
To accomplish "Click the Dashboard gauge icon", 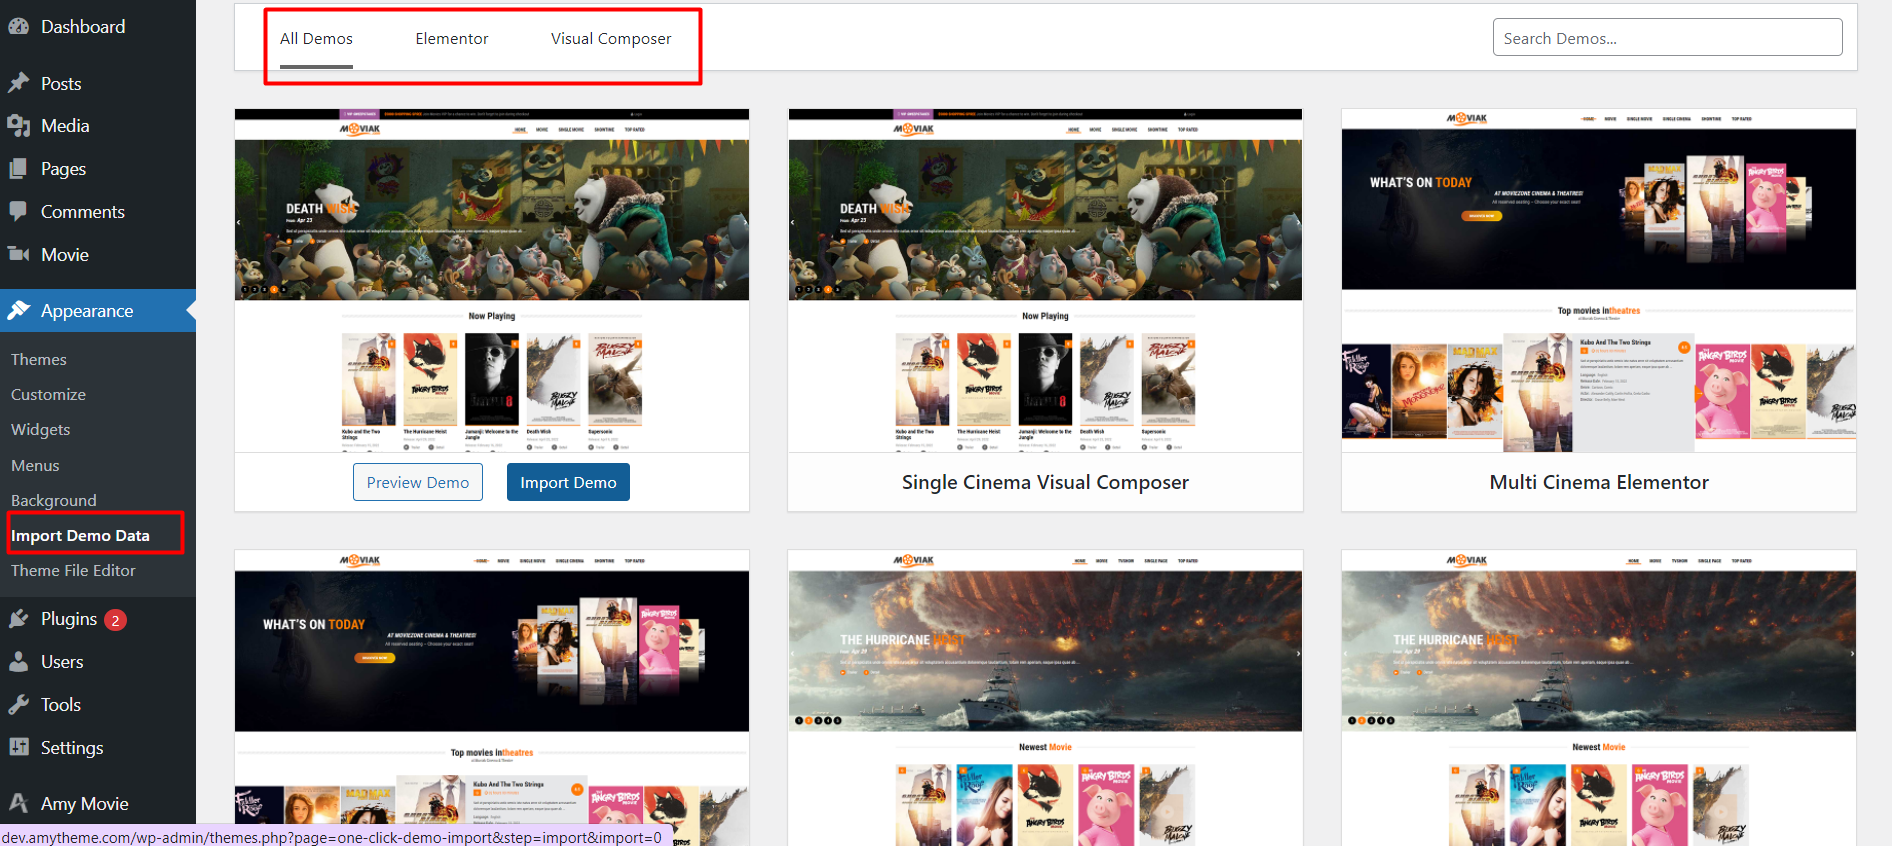I will (x=18, y=27).
